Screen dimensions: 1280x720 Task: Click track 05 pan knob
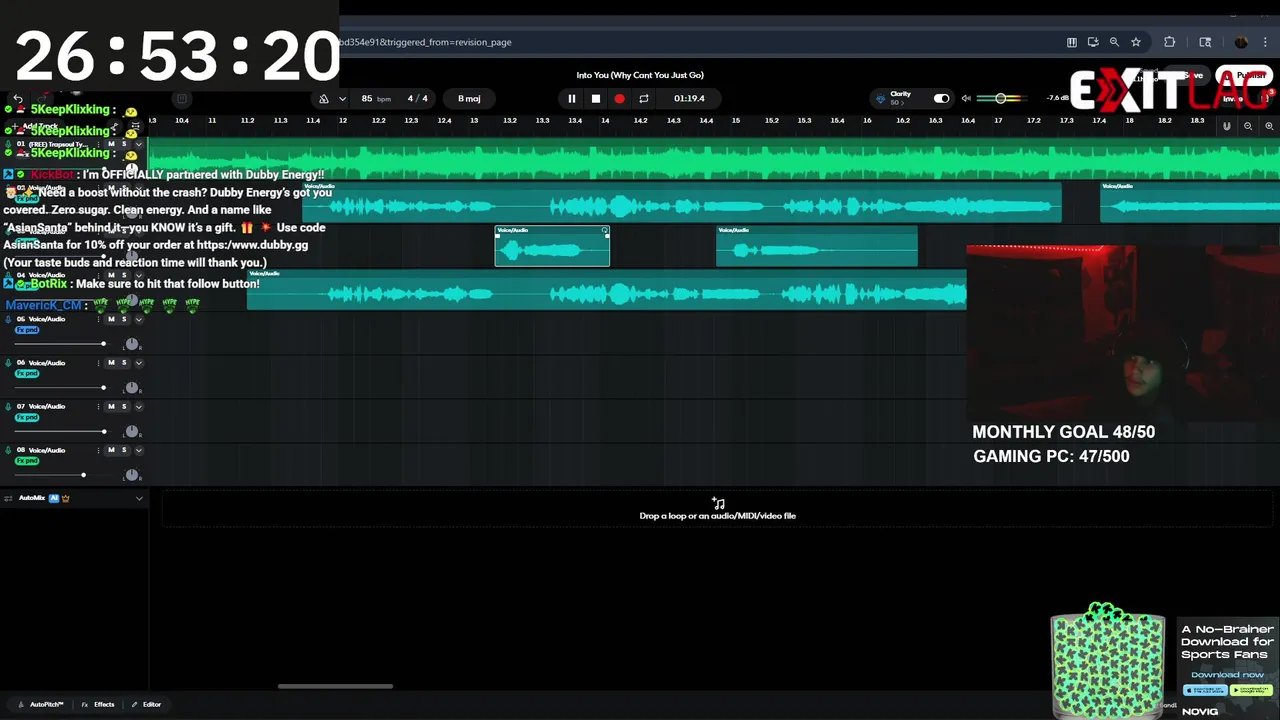point(131,344)
